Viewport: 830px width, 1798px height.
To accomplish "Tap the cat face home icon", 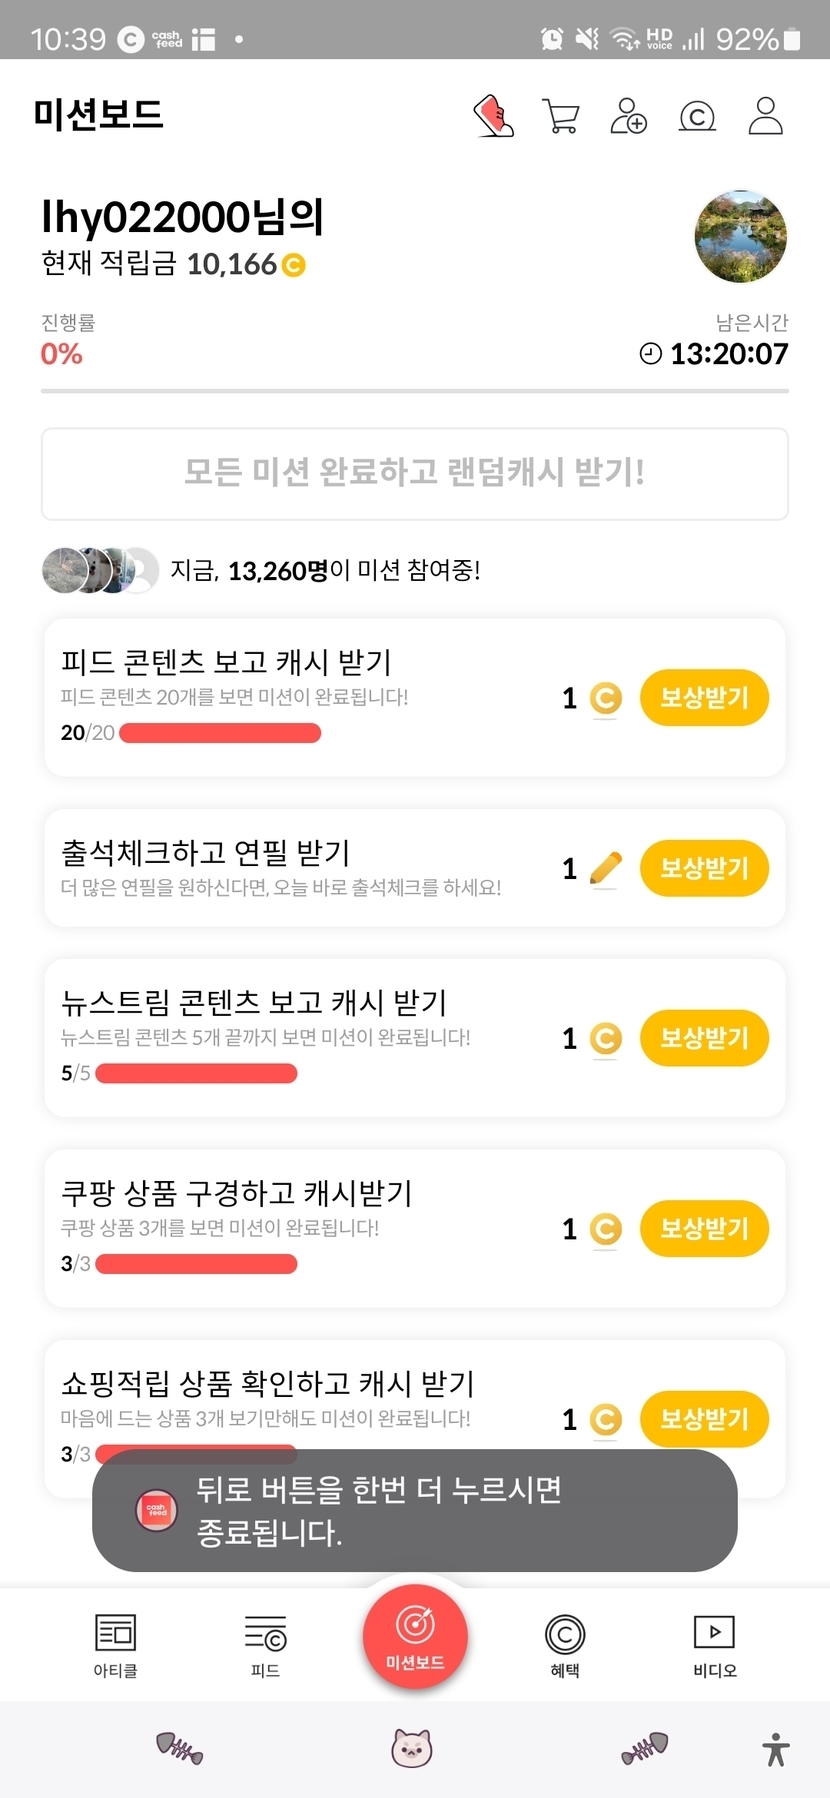I will pos(411,1747).
